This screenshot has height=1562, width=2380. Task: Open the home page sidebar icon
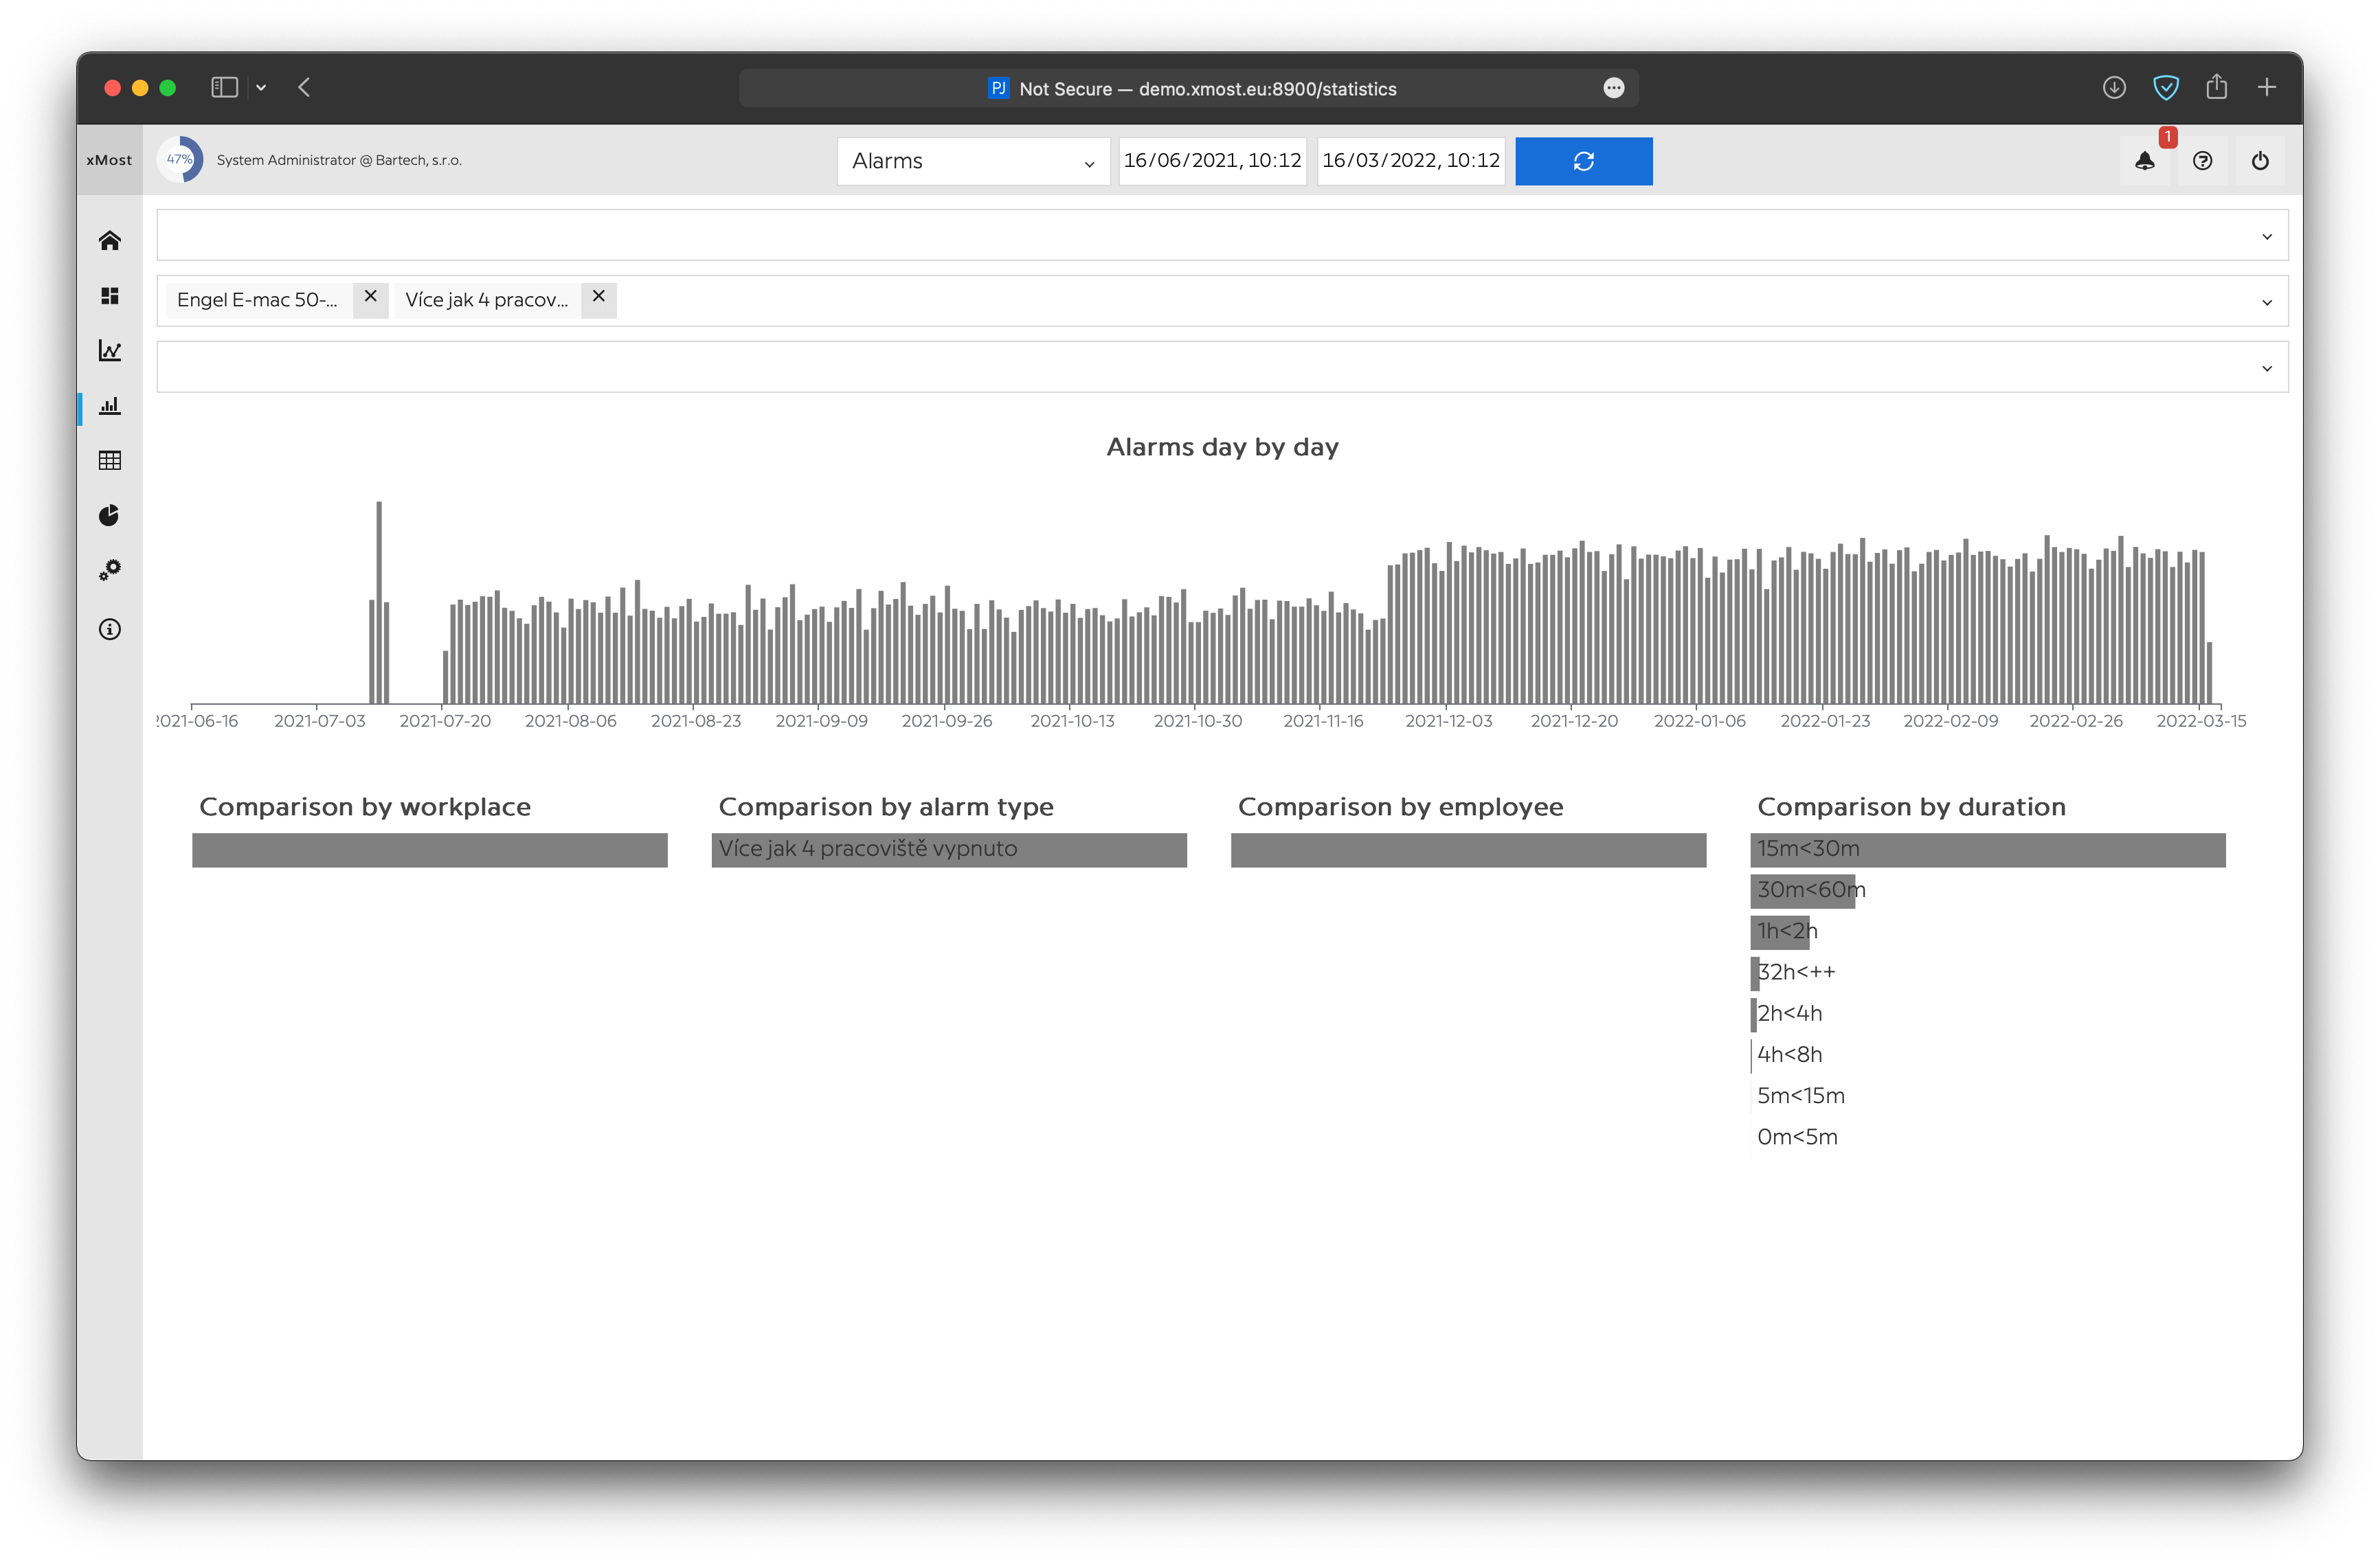click(x=110, y=240)
